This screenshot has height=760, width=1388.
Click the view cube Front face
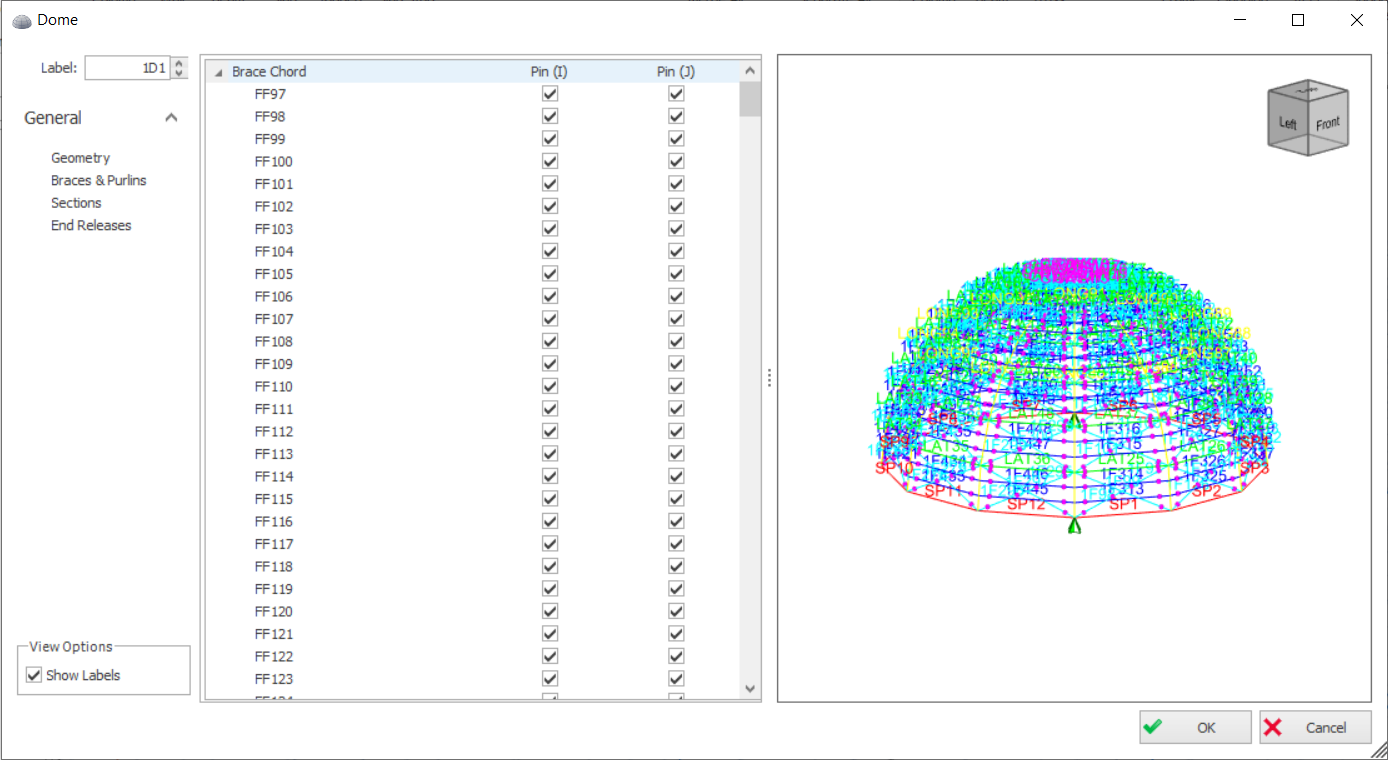click(x=1327, y=124)
